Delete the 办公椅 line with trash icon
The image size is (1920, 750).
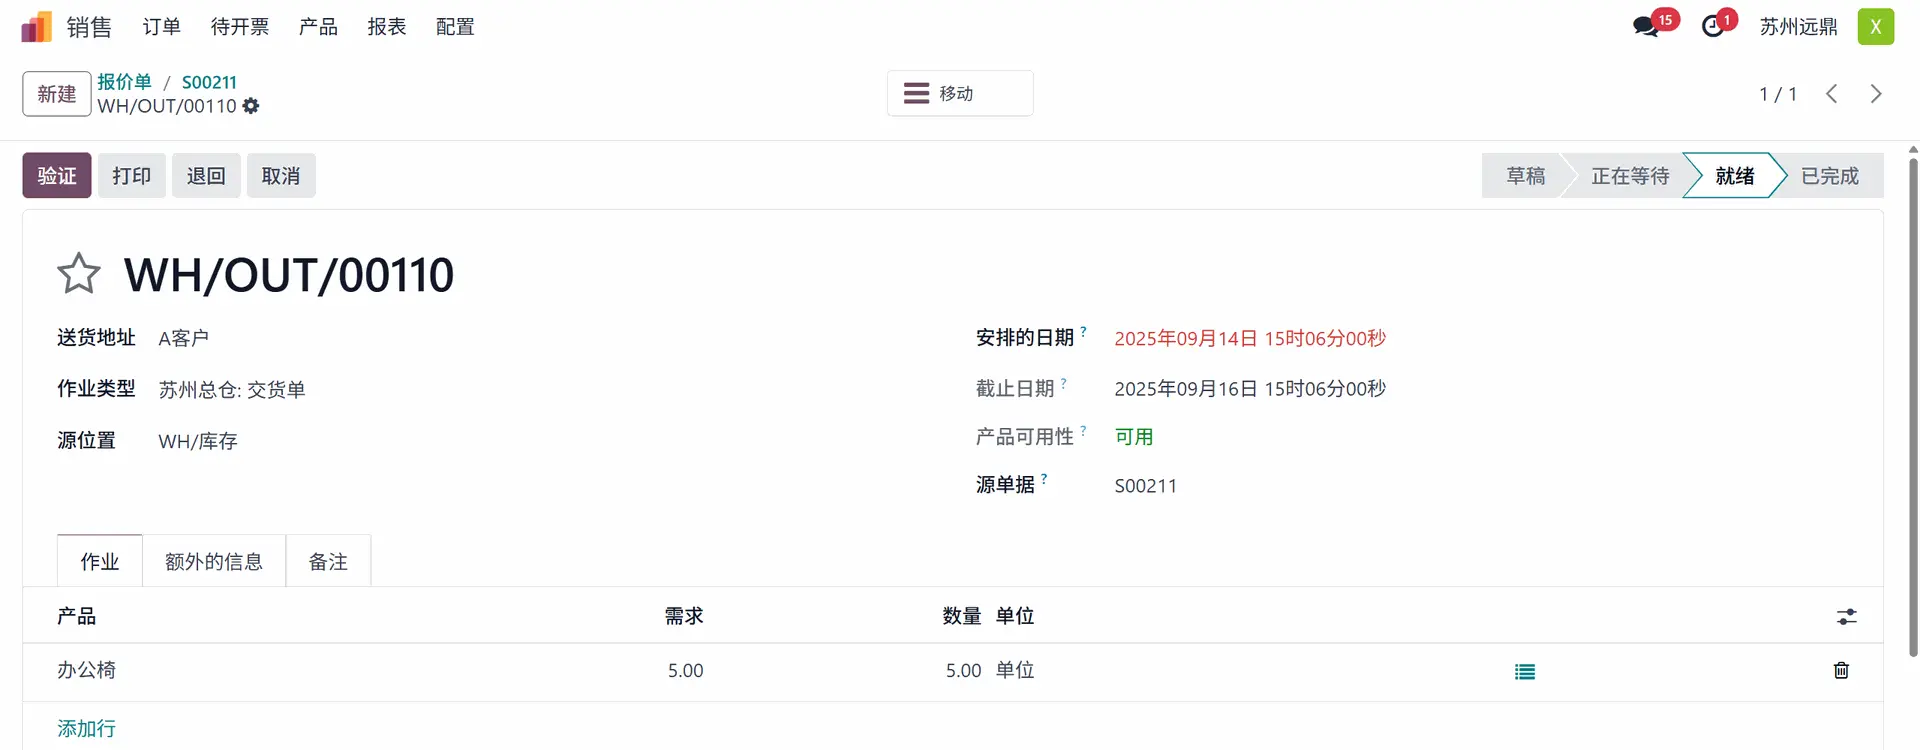[x=1841, y=671]
